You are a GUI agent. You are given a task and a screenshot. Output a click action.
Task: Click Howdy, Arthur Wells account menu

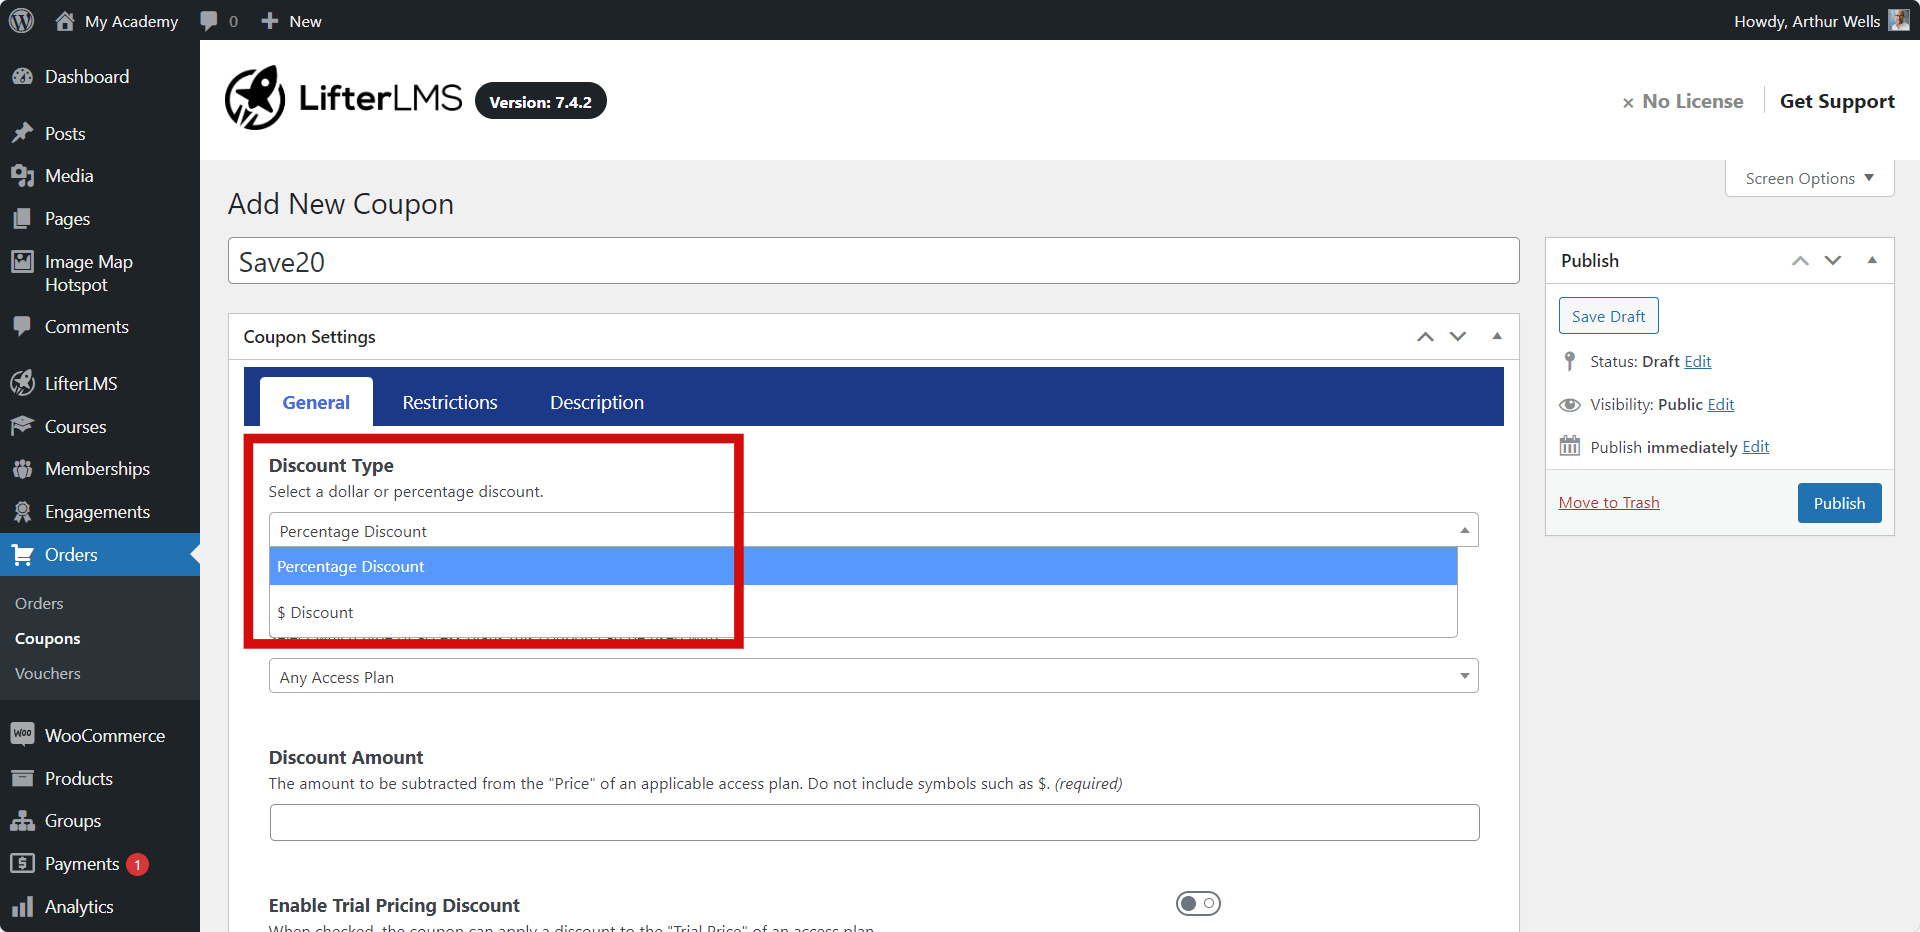tap(1821, 21)
